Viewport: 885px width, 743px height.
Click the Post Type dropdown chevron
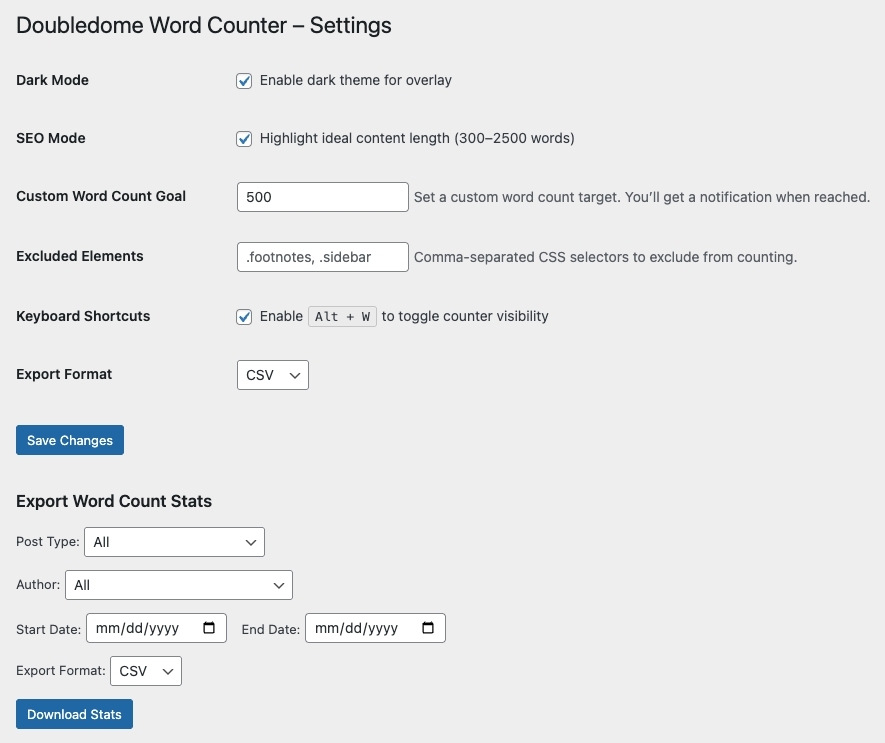click(x=251, y=542)
